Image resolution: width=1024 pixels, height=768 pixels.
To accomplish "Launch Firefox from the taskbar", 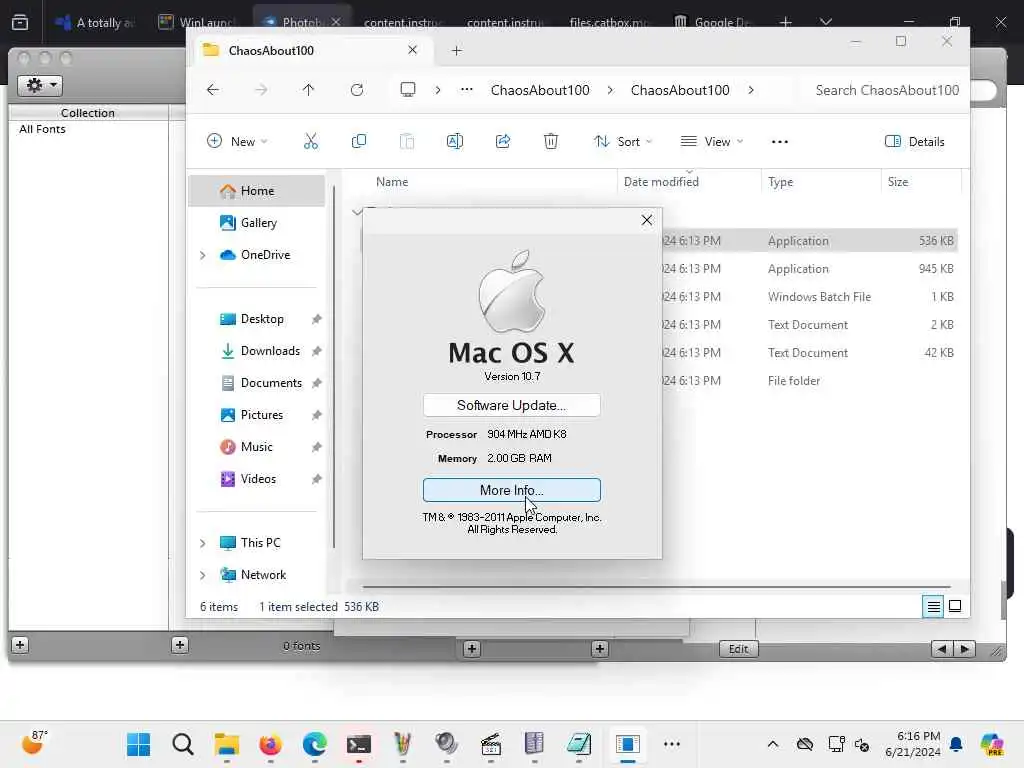I will [270, 744].
